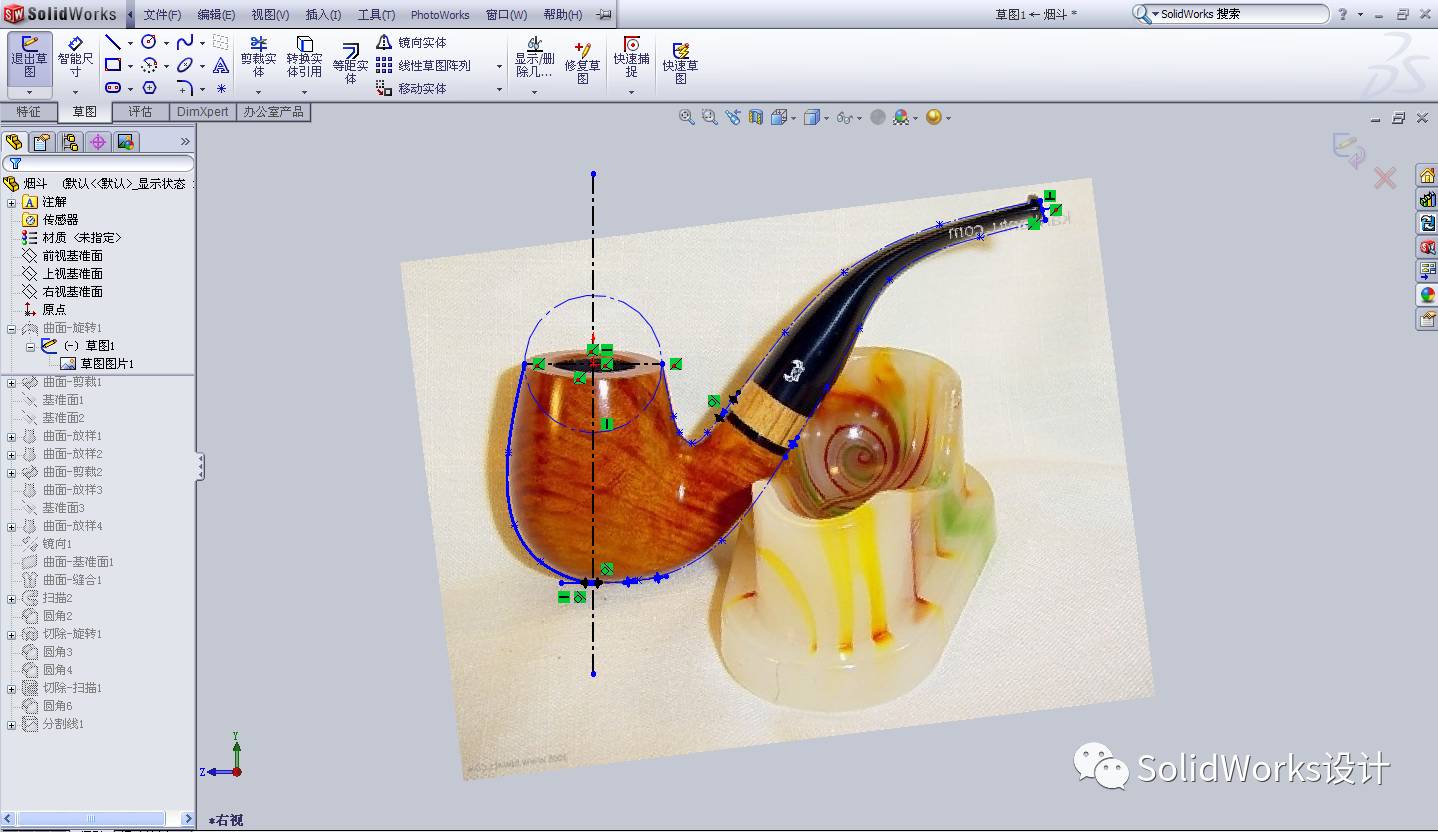
Task: Click the Previous View icon
Action: [733, 117]
